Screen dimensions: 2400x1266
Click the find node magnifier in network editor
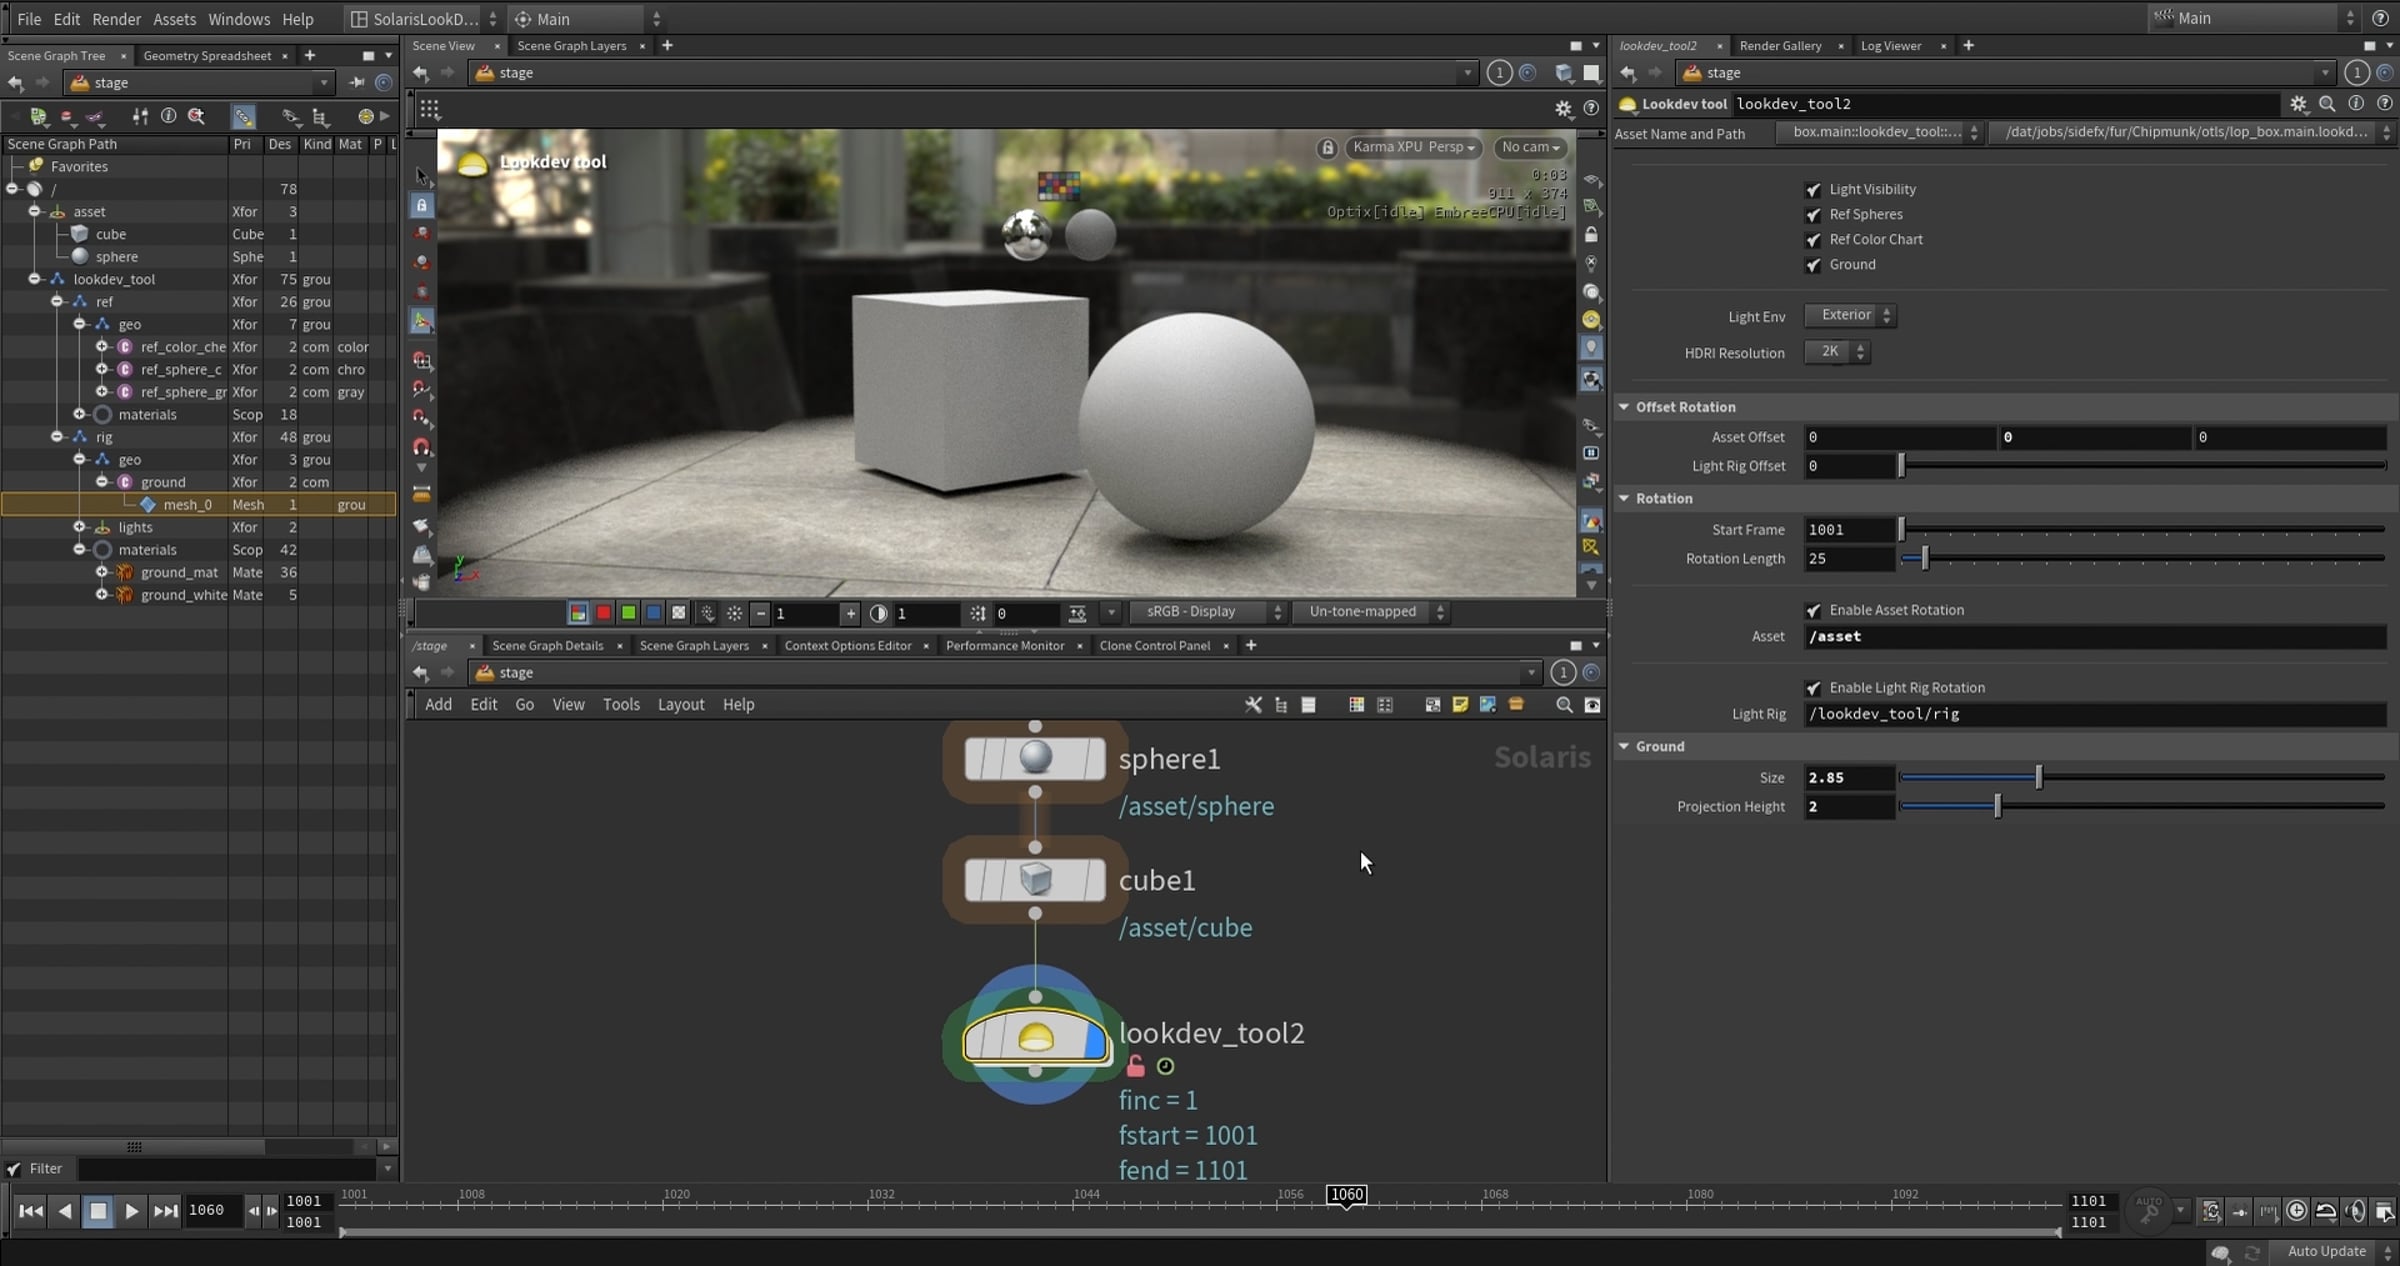[x=1564, y=705]
